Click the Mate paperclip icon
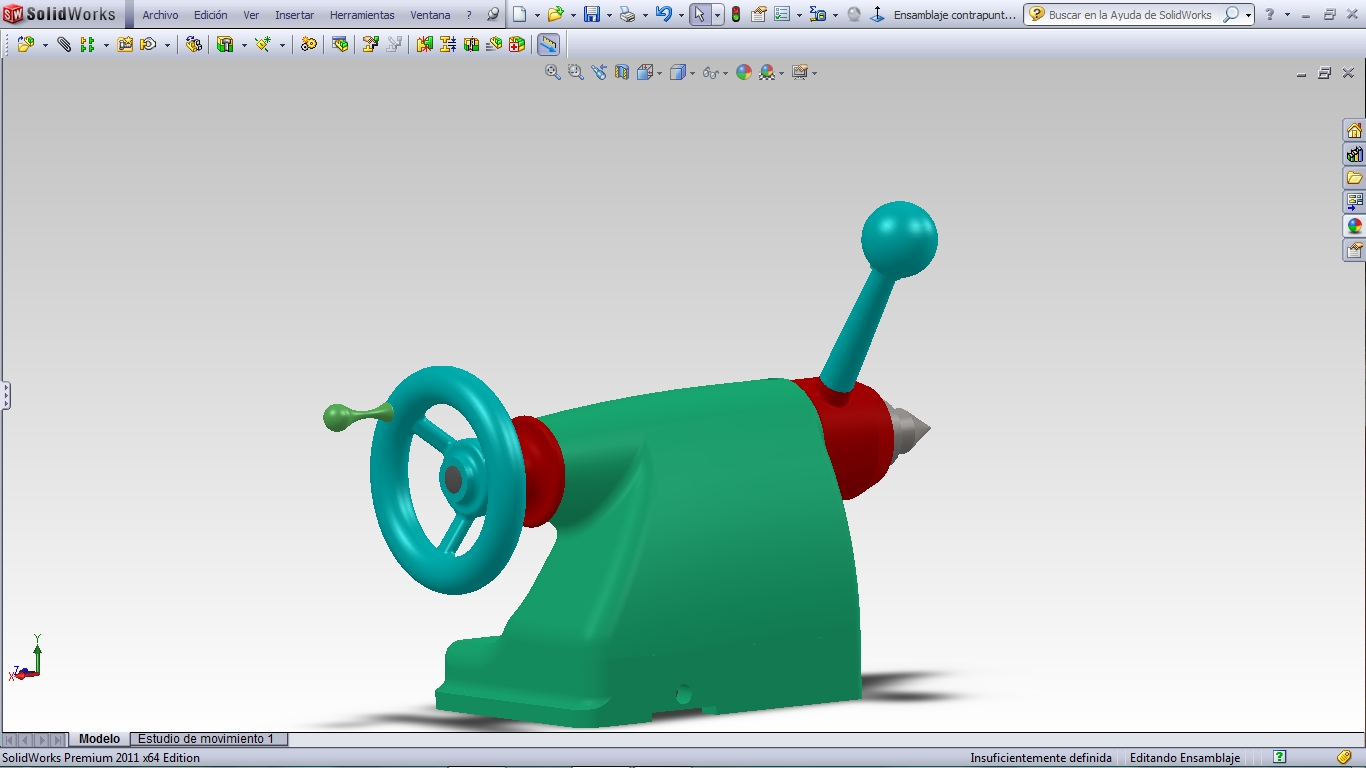Screen dimensions: 1366x768 (x=64, y=44)
